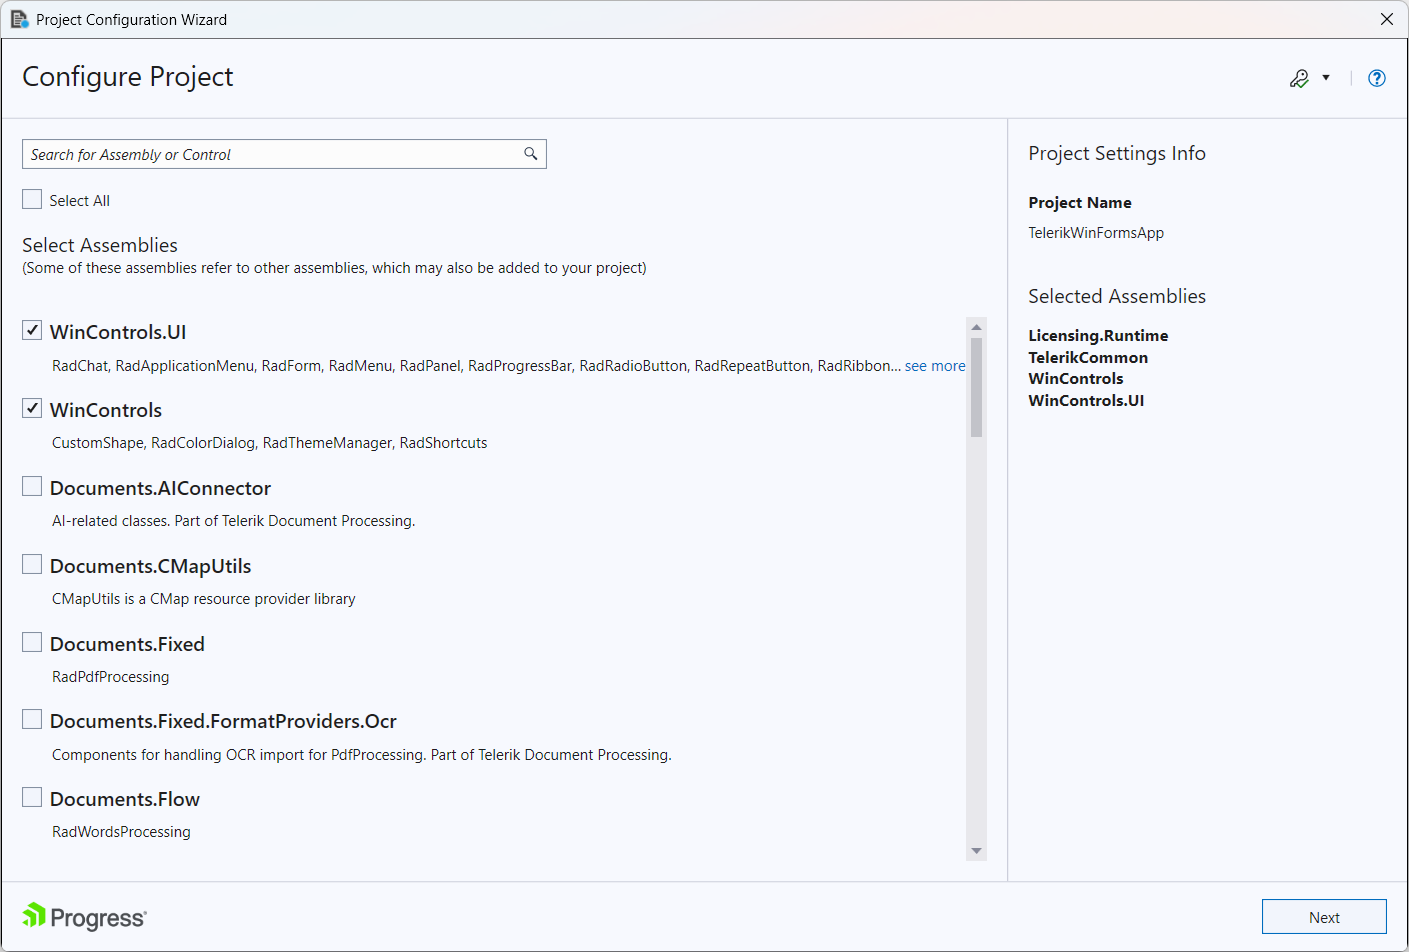Click the Next button
The height and width of the screenshot is (952, 1409).
(1324, 917)
